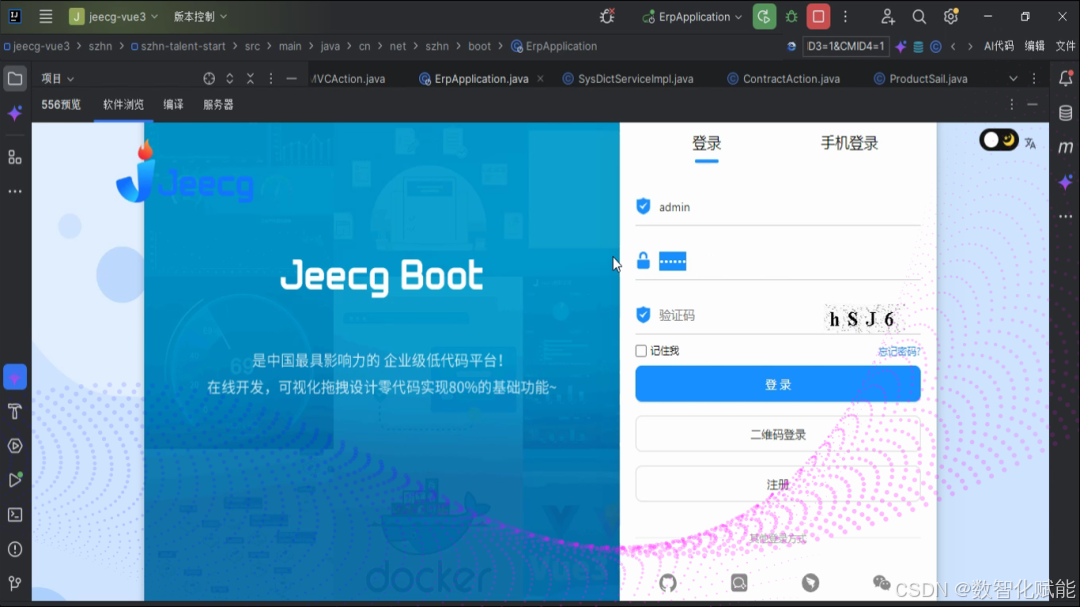Switch to ErpApplication.java editor tab

pyautogui.click(x=474, y=79)
